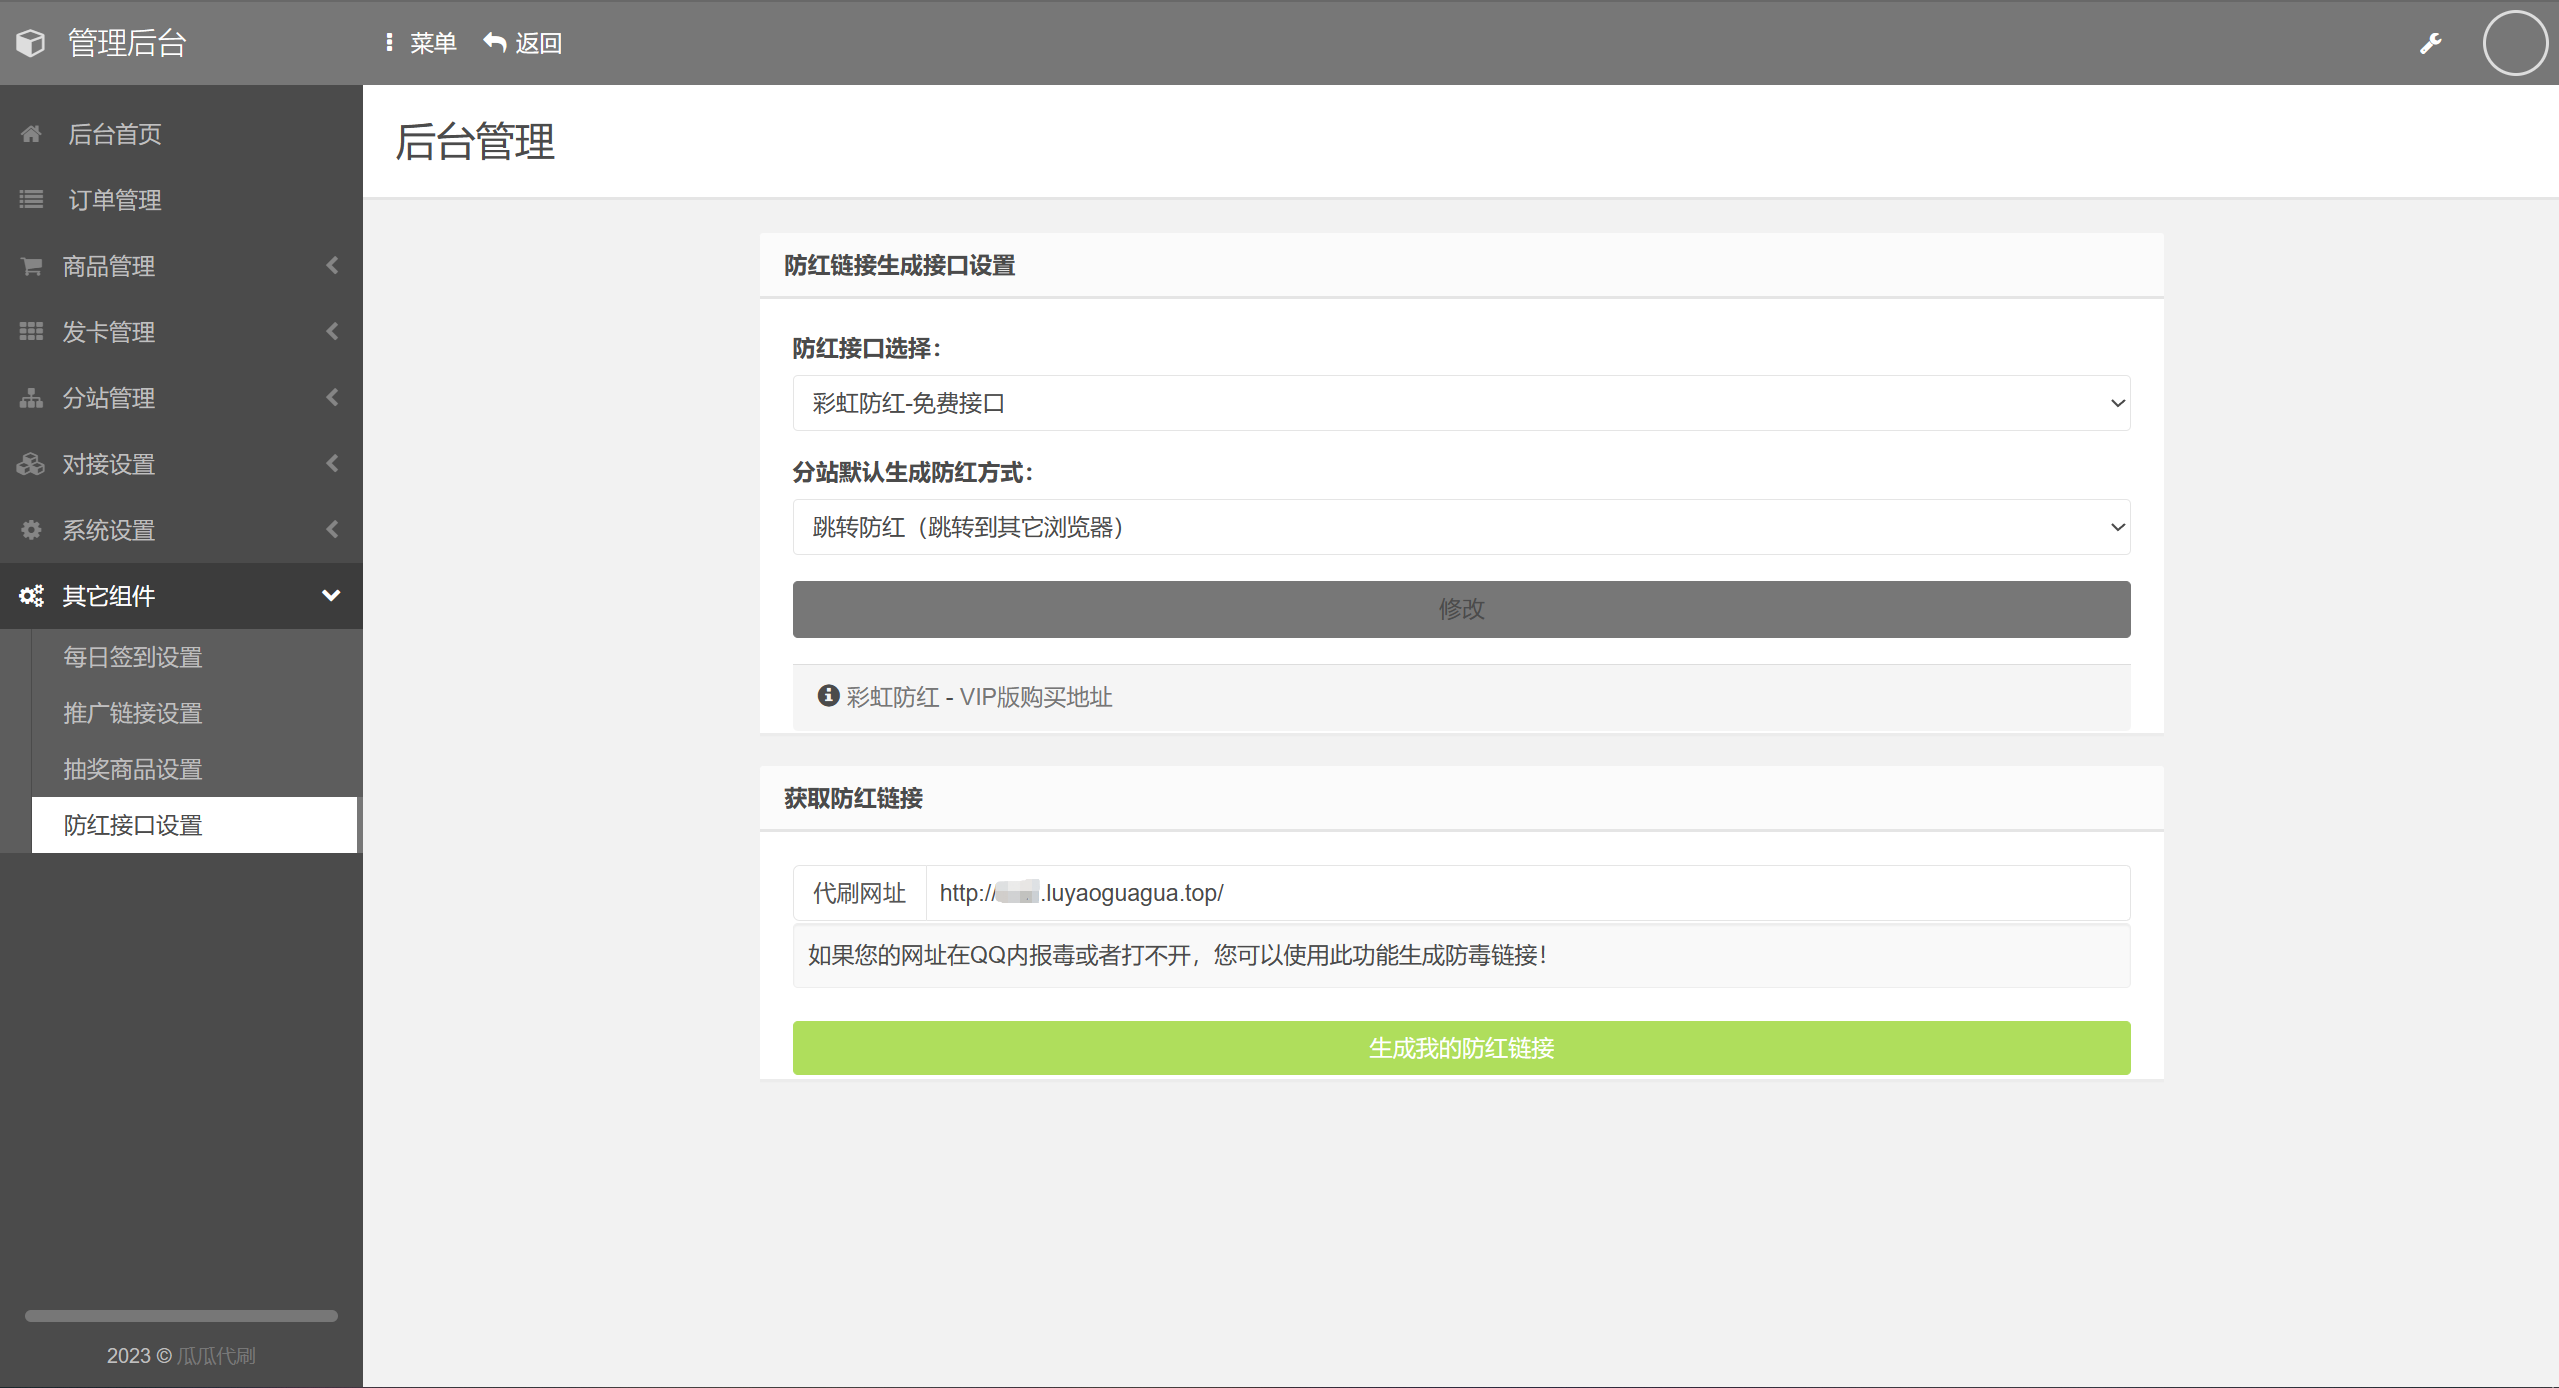Click the cube logo beside 管理后台
2559x1388 pixels.
tap(31, 43)
